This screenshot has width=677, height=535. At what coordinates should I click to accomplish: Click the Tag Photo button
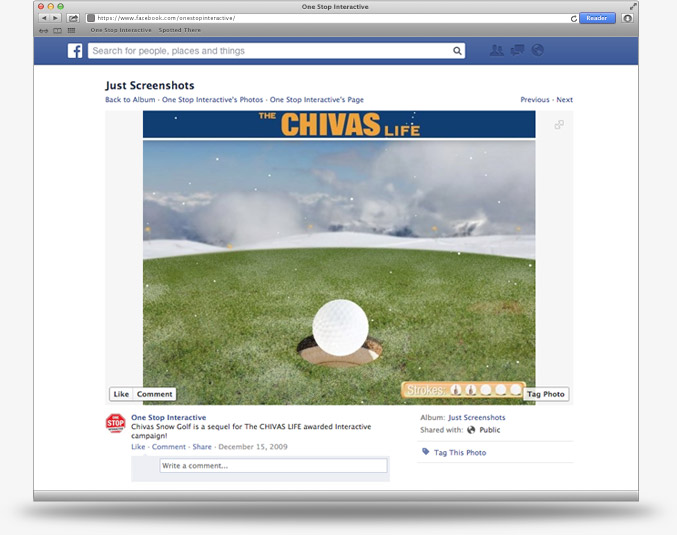coord(546,394)
